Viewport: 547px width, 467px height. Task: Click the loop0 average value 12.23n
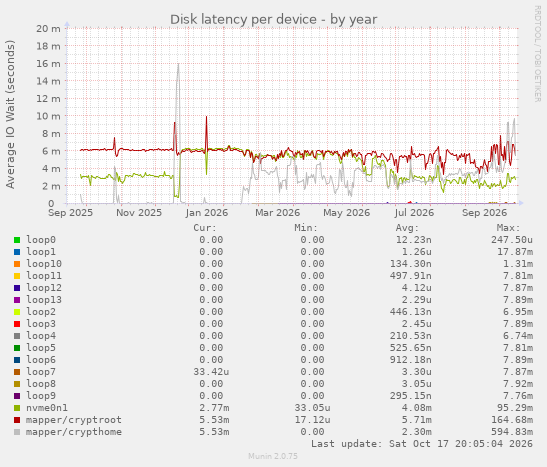pyautogui.click(x=413, y=240)
